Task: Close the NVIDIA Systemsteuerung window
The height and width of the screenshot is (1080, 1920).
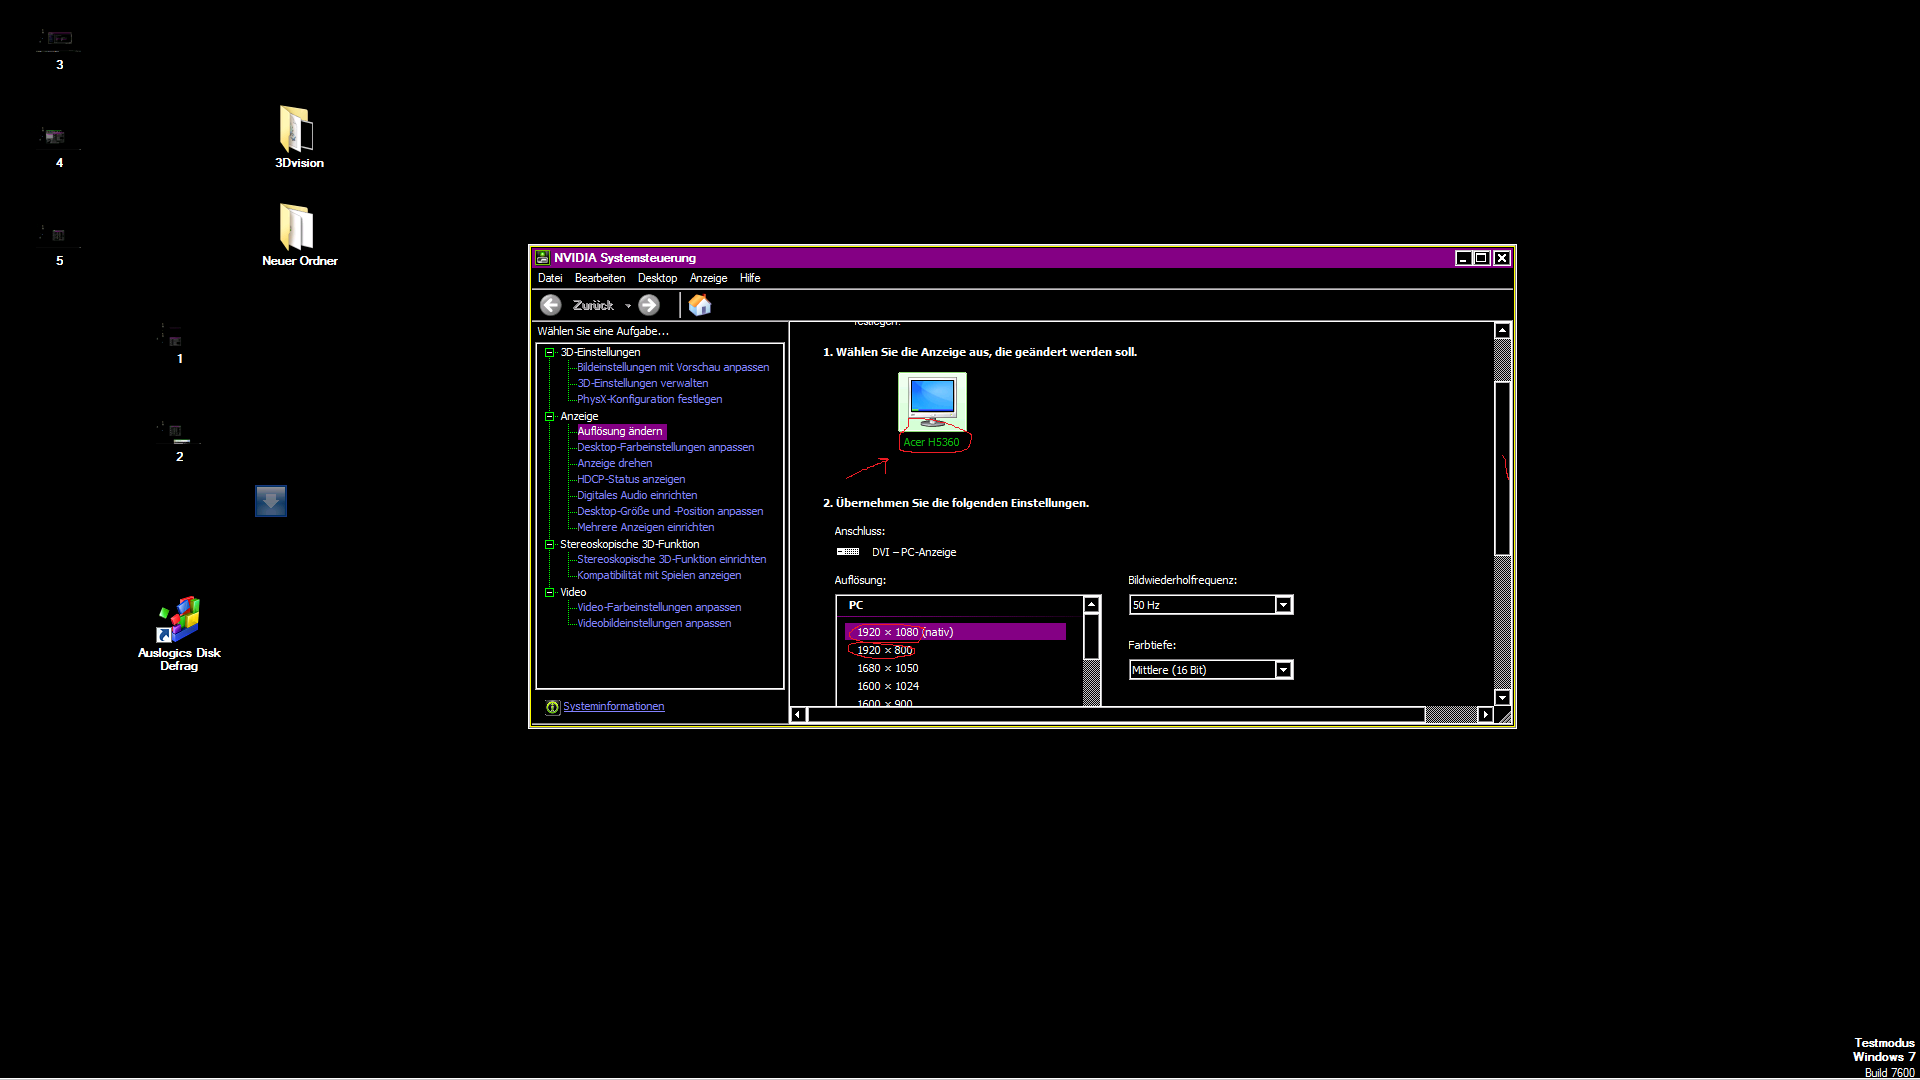Action: (x=1502, y=258)
